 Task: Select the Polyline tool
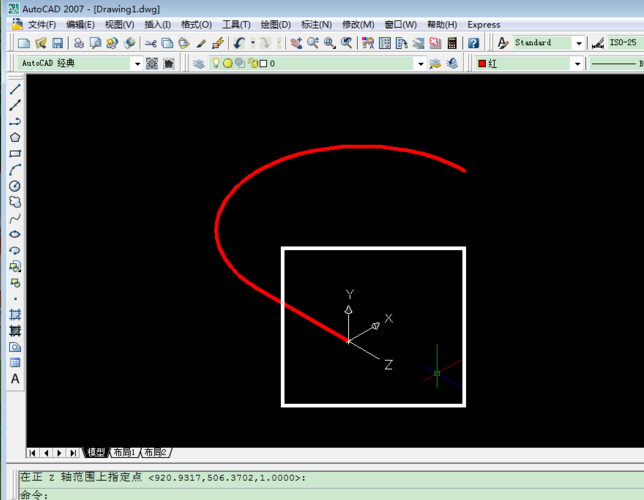[x=15, y=121]
